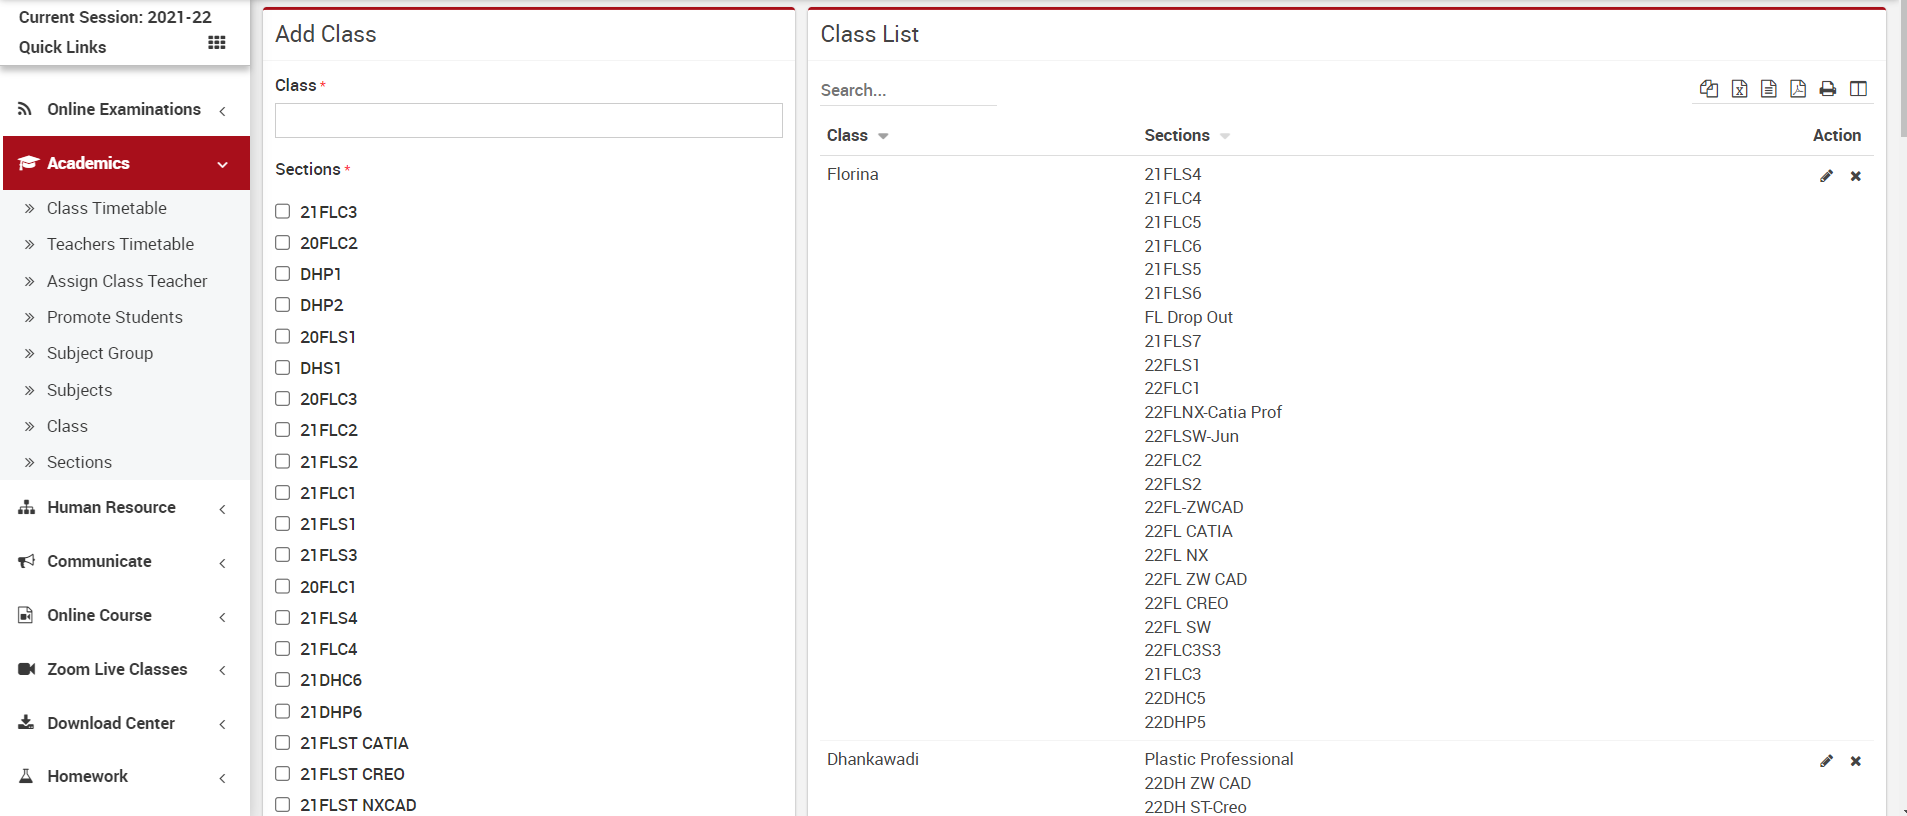Print the class list

pyautogui.click(x=1828, y=89)
